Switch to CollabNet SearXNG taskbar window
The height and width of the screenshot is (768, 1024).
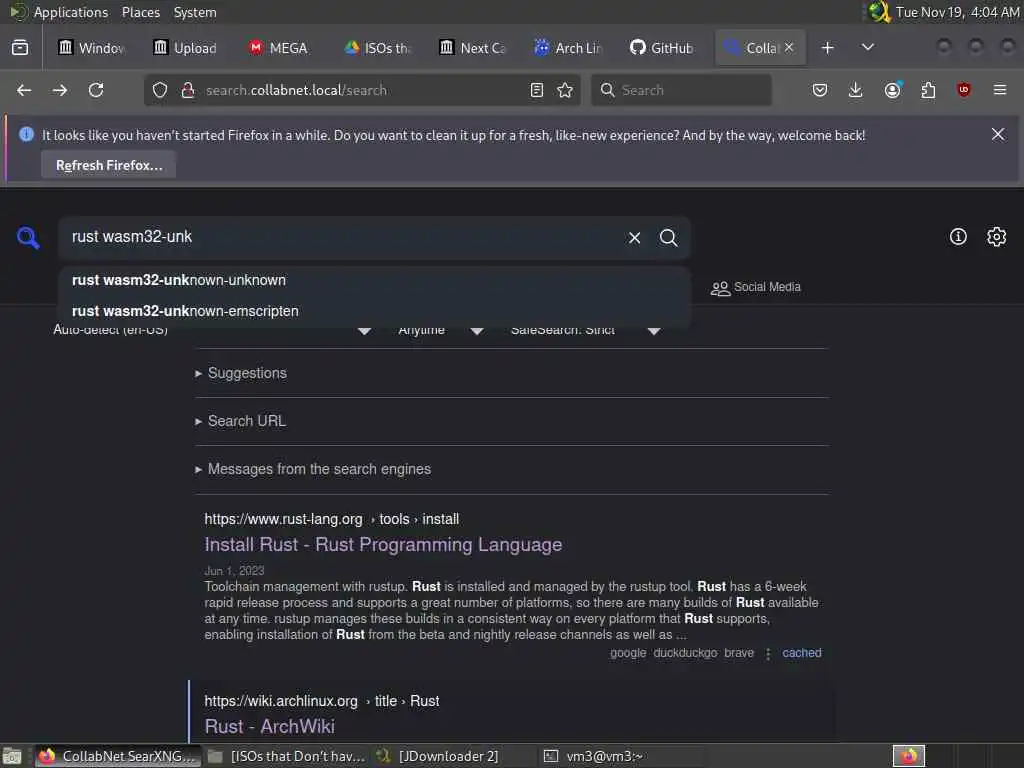click(118, 756)
